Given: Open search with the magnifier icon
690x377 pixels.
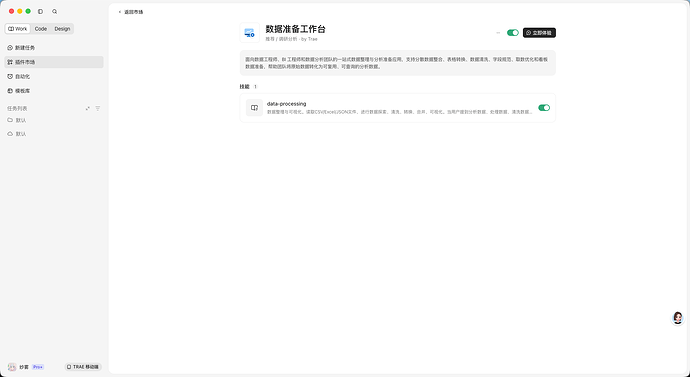Looking at the screenshot, I should tap(55, 11).
